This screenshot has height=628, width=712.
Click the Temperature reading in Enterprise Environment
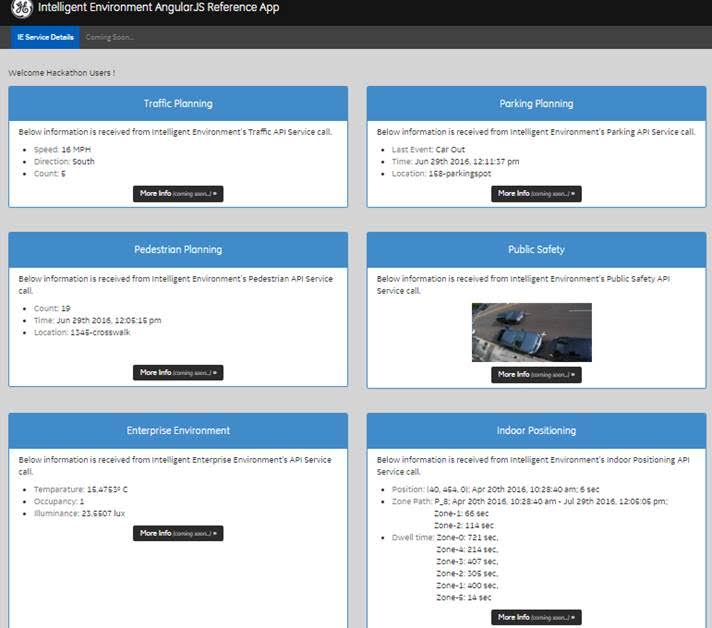pyautogui.click(x=80, y=489)
